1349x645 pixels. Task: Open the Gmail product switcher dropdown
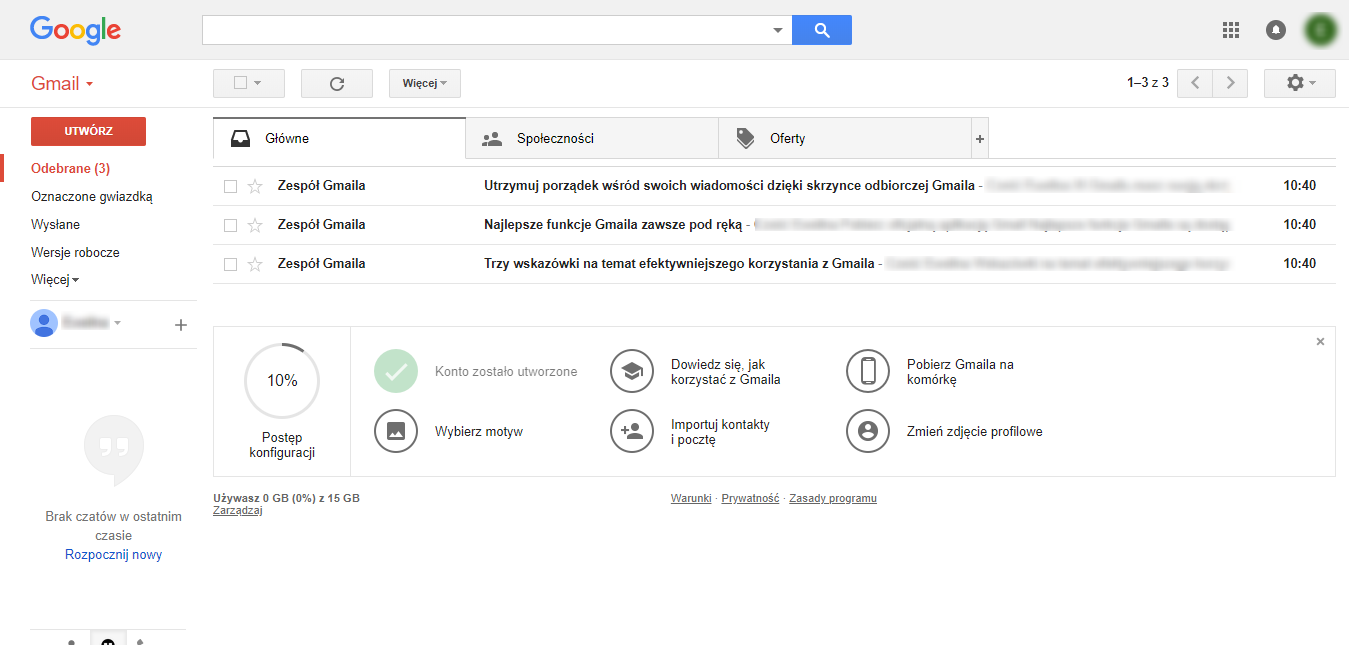click(62, 84)
